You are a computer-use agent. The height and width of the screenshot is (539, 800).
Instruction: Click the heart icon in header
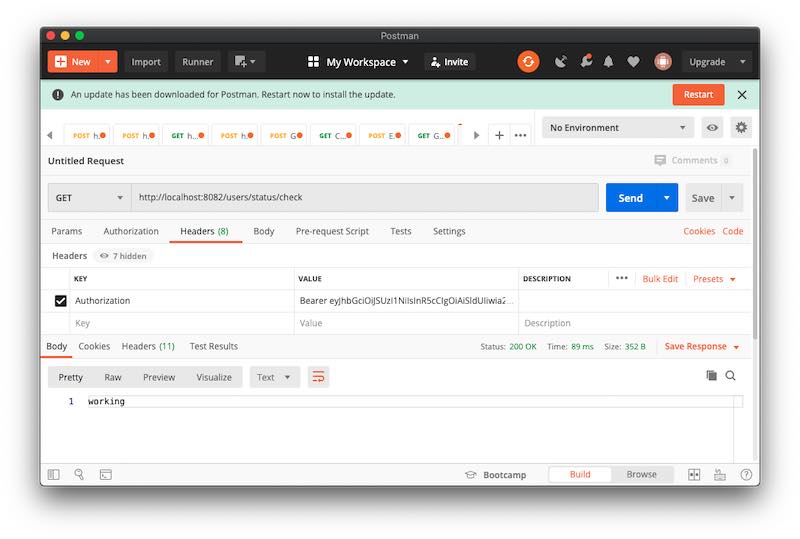(633, 62)
